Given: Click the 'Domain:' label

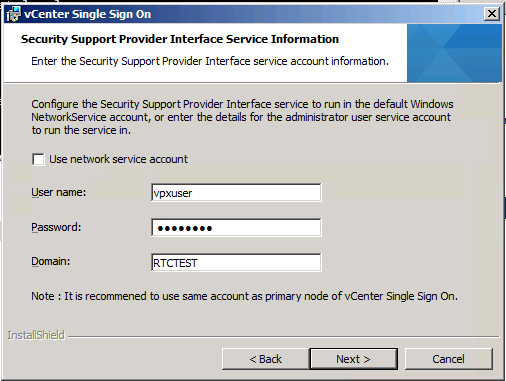Looking at the screenshot, I should tap(51, 261).
